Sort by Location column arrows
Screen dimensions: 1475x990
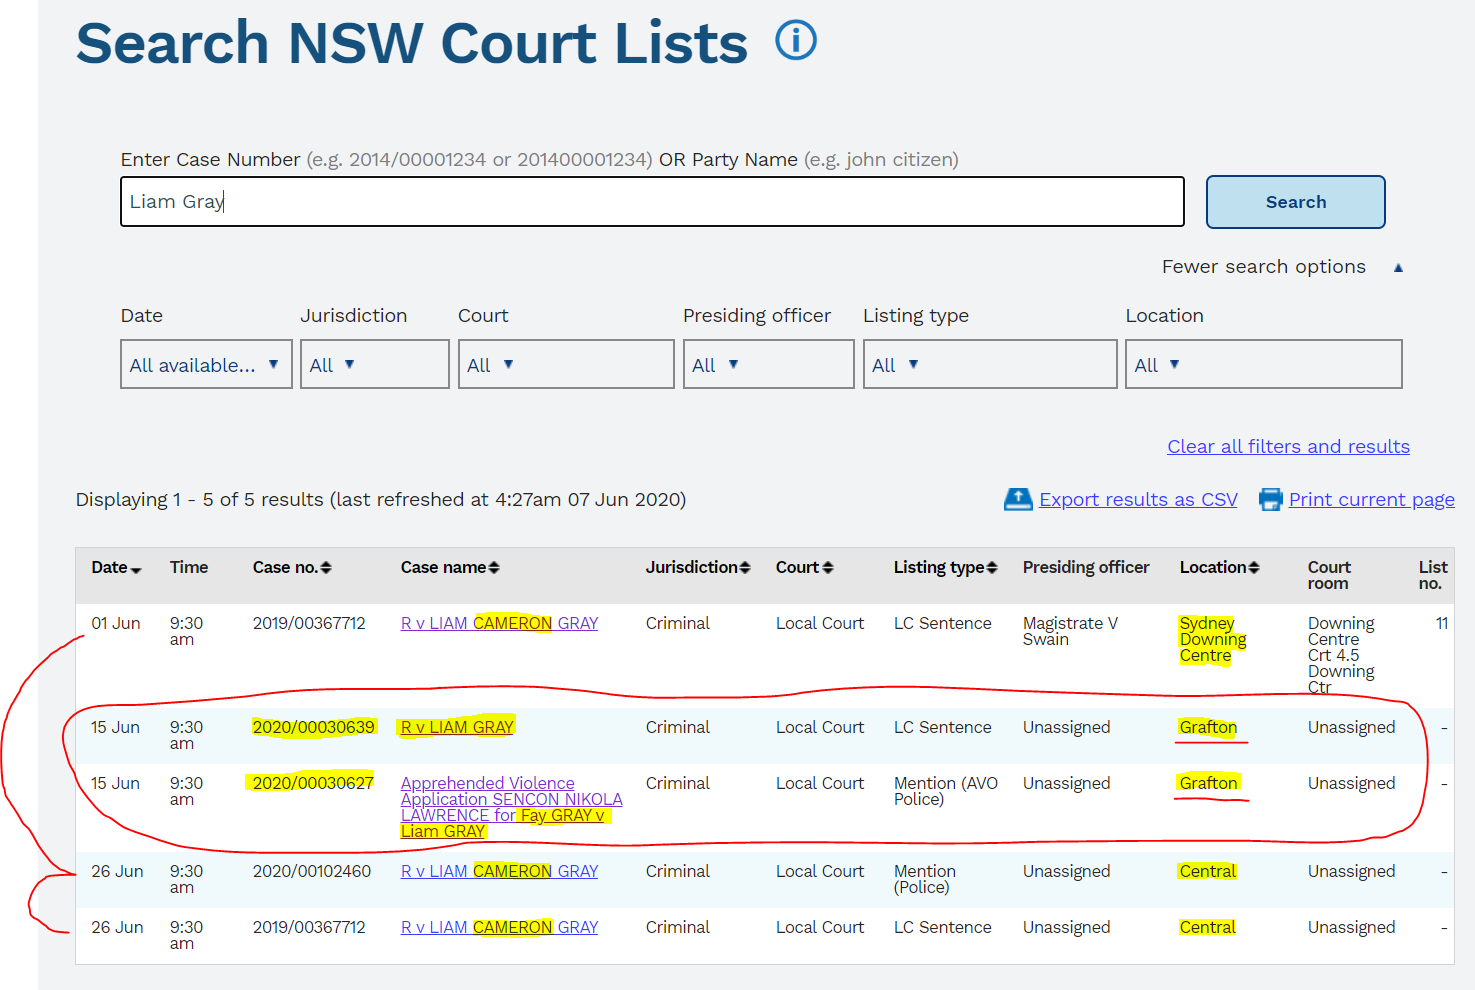tap(1254, 568)
